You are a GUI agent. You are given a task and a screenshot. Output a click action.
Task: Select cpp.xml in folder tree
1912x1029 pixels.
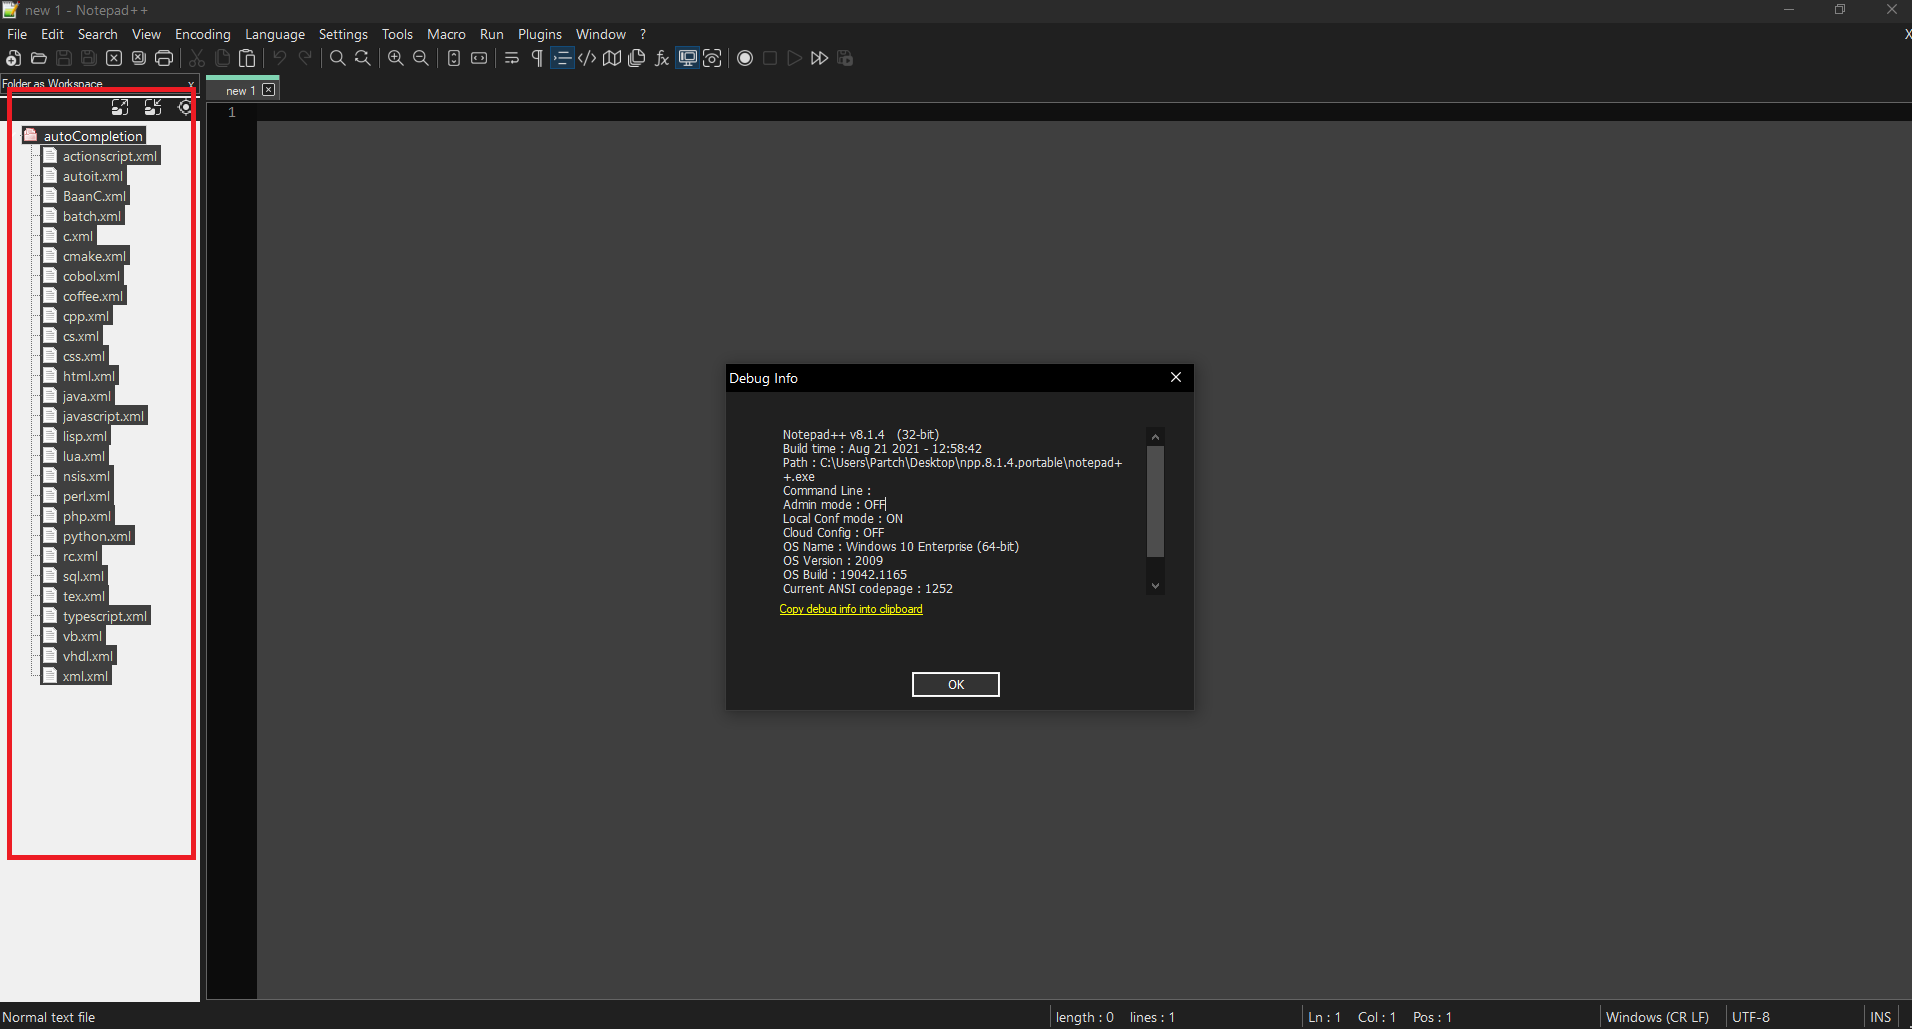coord(86,316)
